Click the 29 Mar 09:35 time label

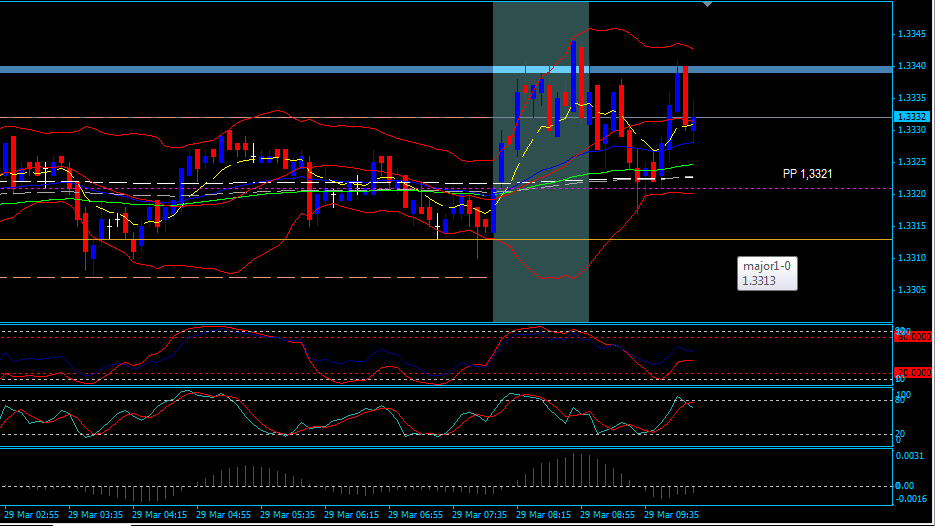pyautogui.click(x=671, y=514)
